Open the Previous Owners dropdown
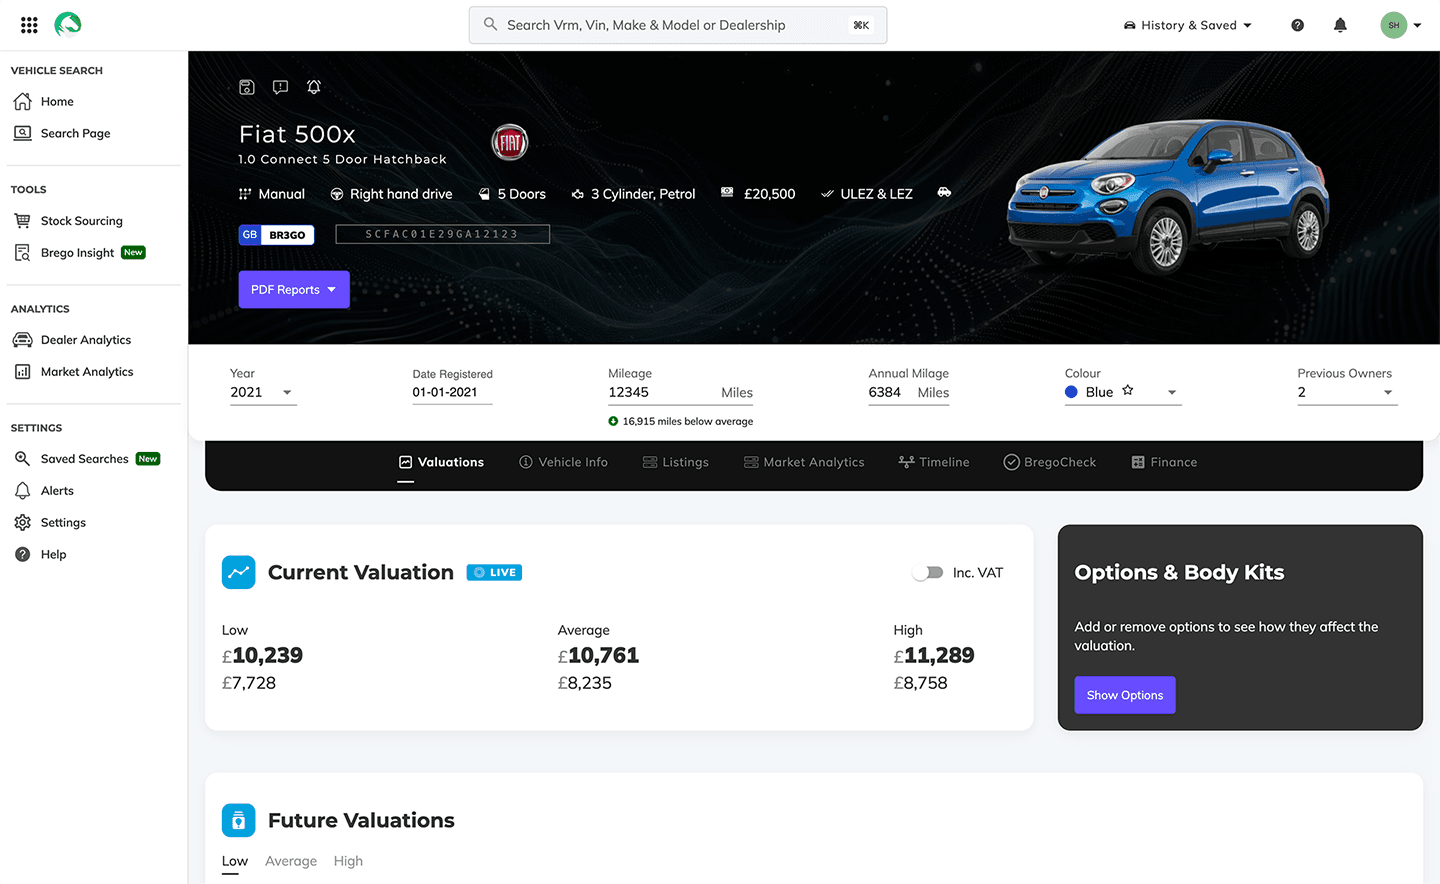 tap(1390, 393)
